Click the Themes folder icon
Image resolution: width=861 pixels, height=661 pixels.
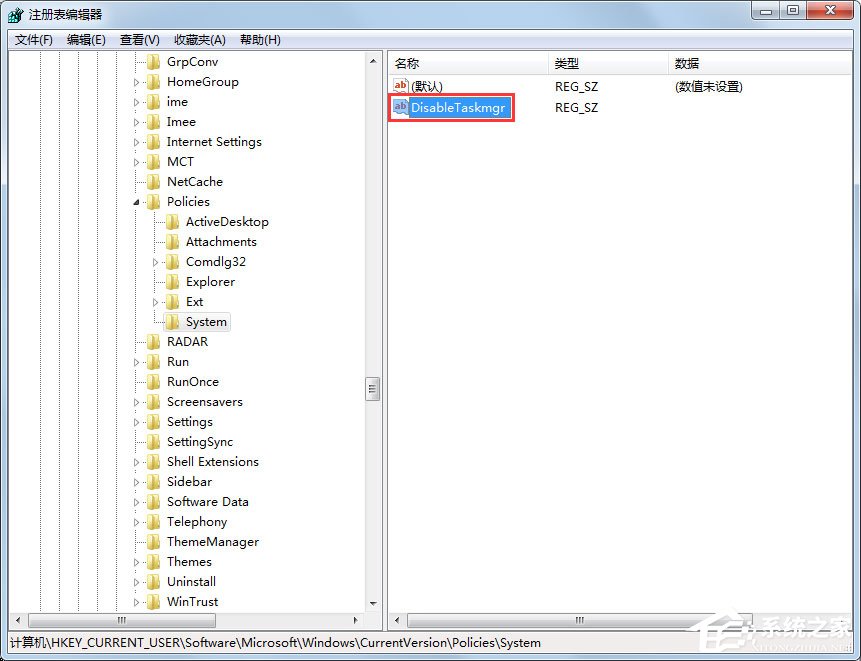154,562
